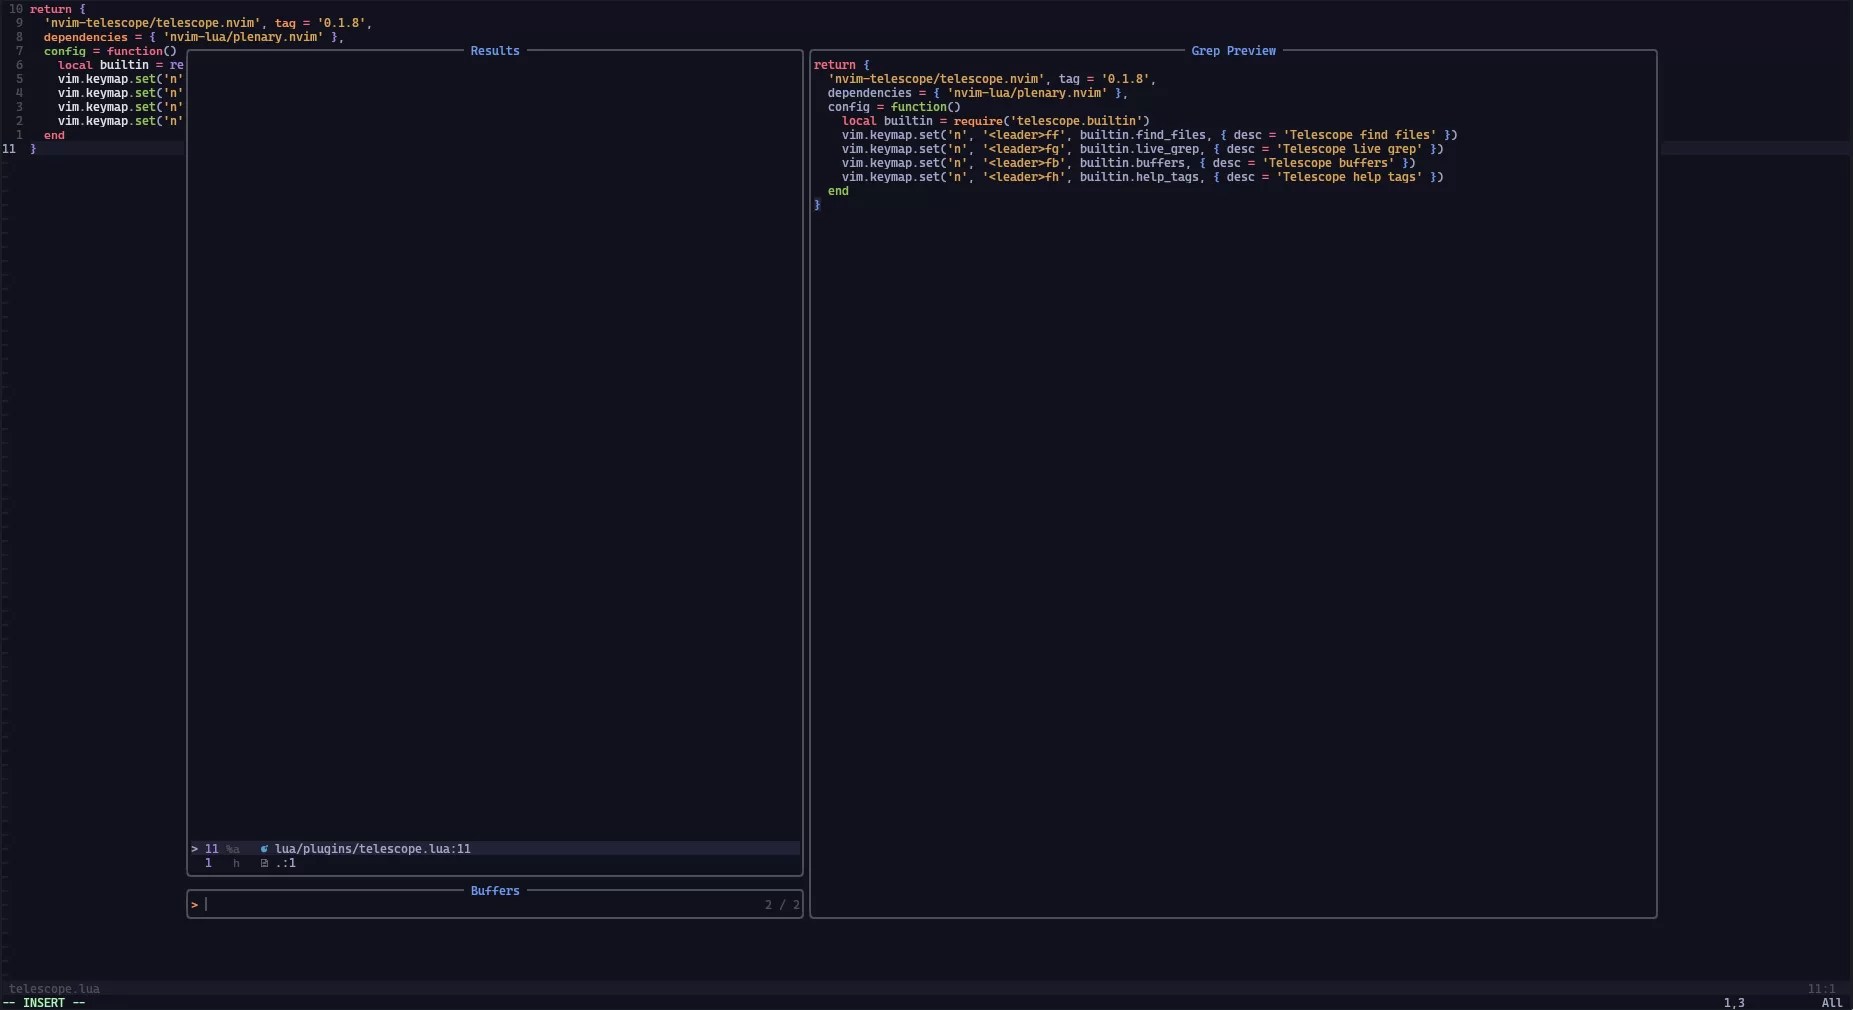This screenshot has height=1010, width=1853.
Task: Click 'local builtin' in the background editor
Action: tap(103, 65)
